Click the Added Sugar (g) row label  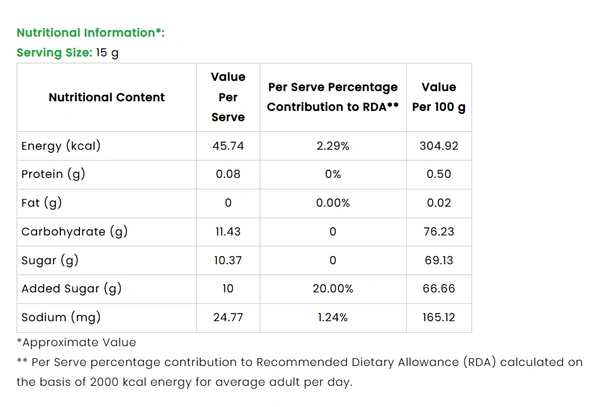[x=71, y=289]
